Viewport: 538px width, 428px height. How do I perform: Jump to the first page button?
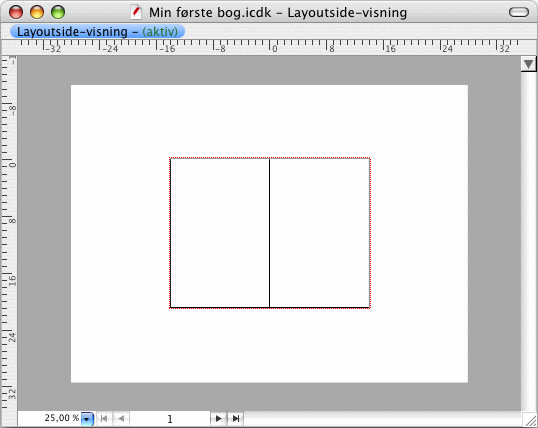pyautogui.click(x=104, y=418)
